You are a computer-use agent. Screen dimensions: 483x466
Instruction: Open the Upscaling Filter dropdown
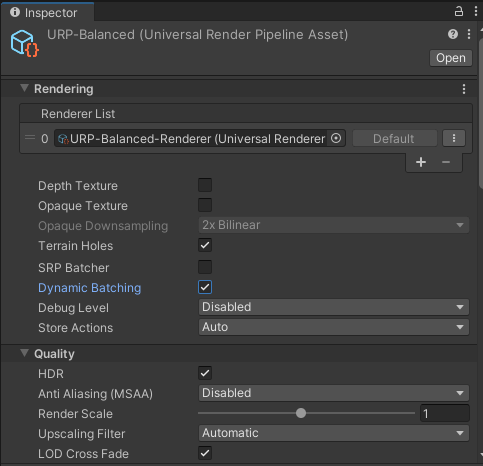coord(334,433)
